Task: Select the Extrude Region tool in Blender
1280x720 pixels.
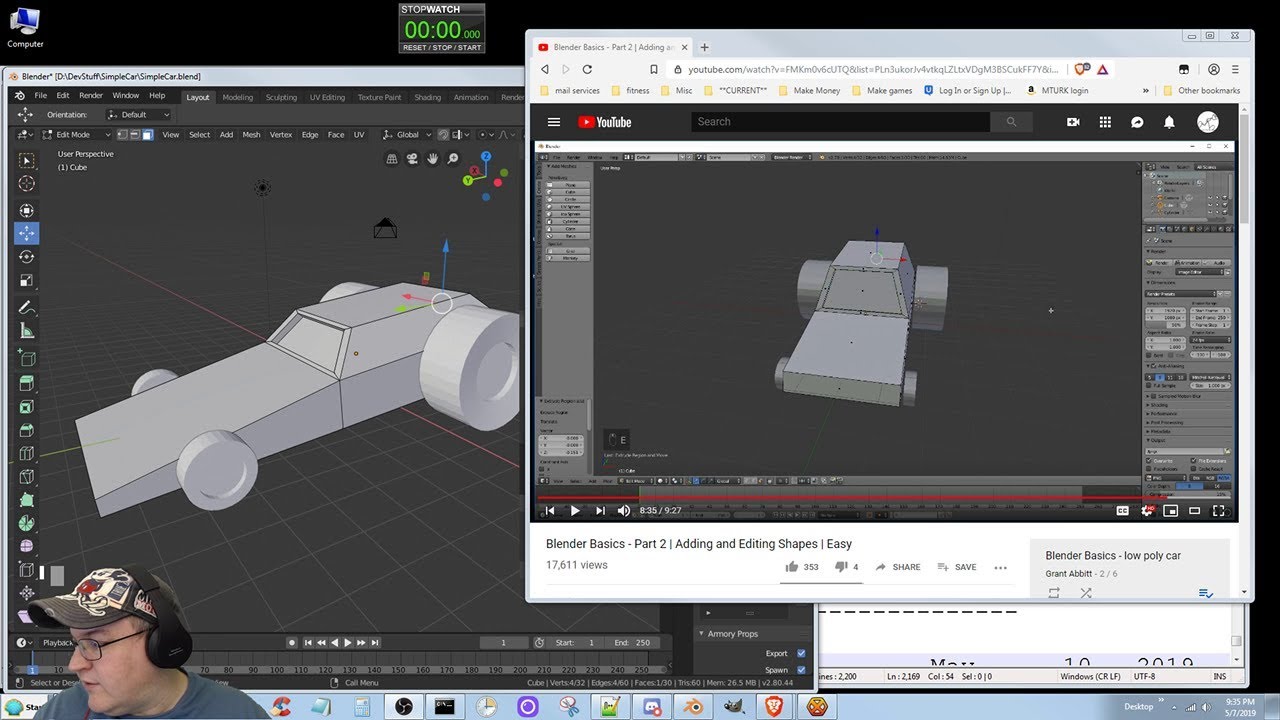Action: pyautogui.click(x=26, y=383)
